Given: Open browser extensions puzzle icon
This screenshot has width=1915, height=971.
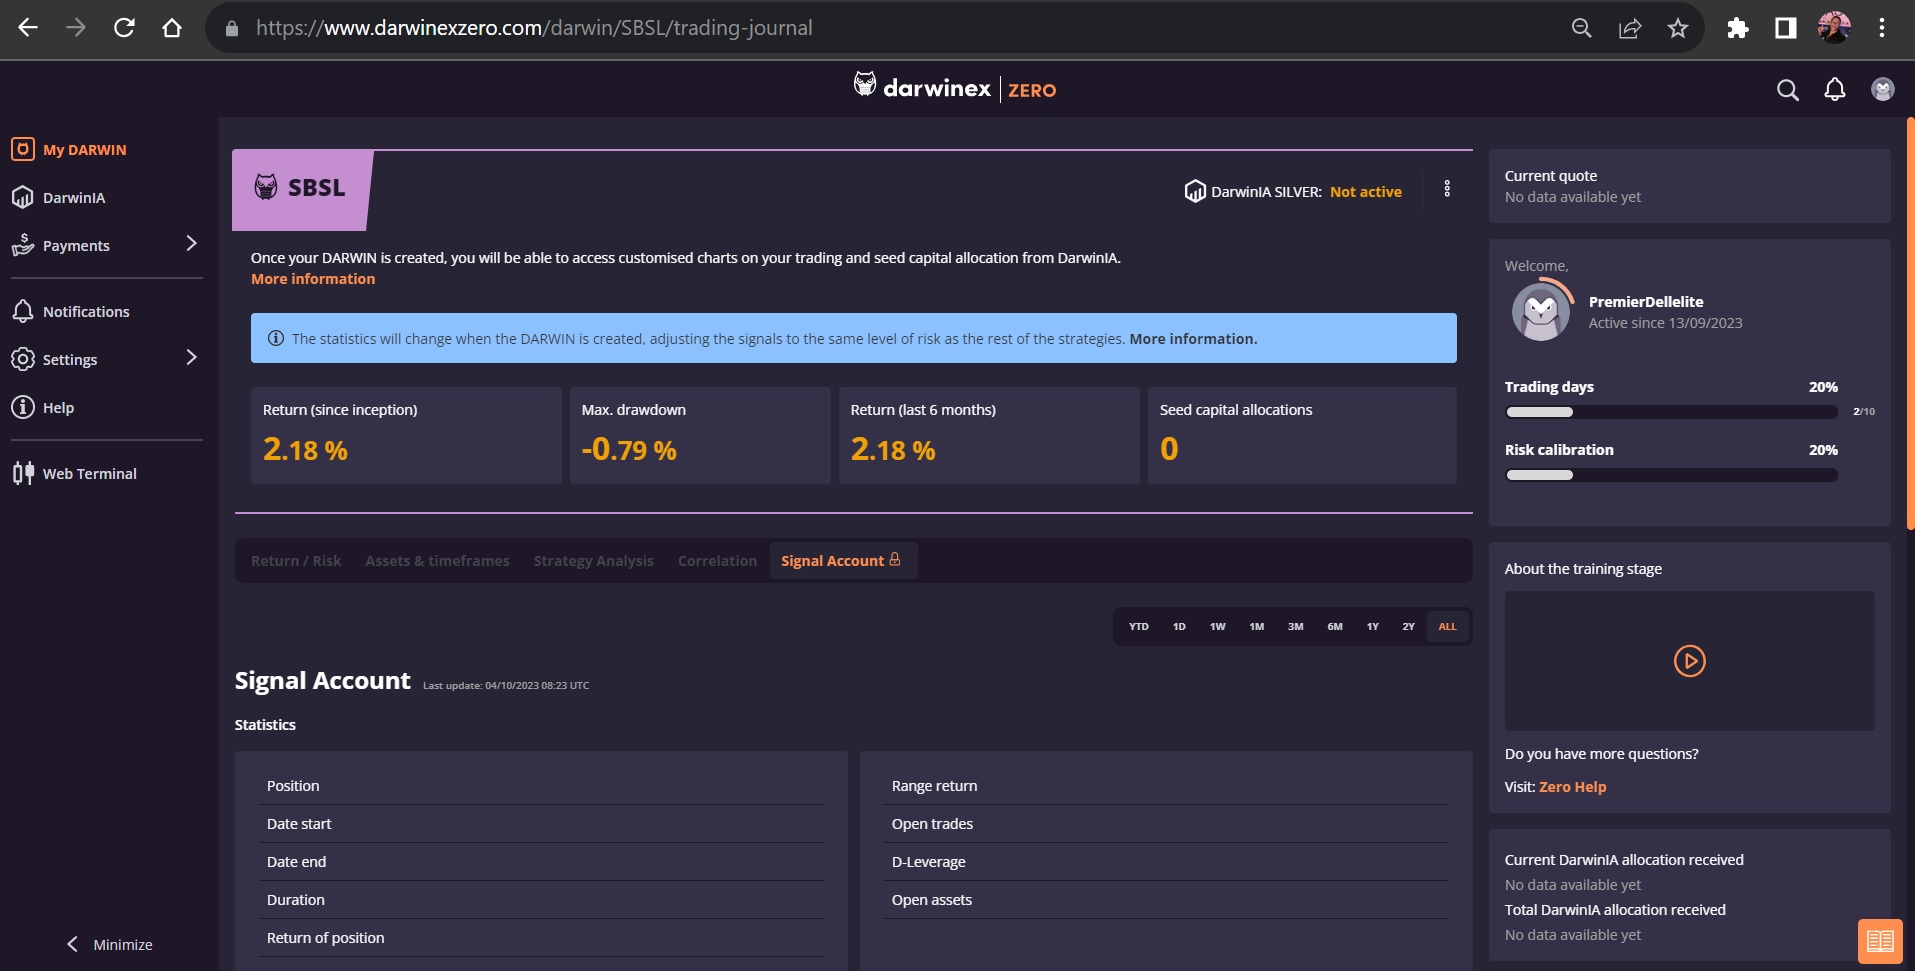Looking at the screenshot, I should [x=1737, y=28].
